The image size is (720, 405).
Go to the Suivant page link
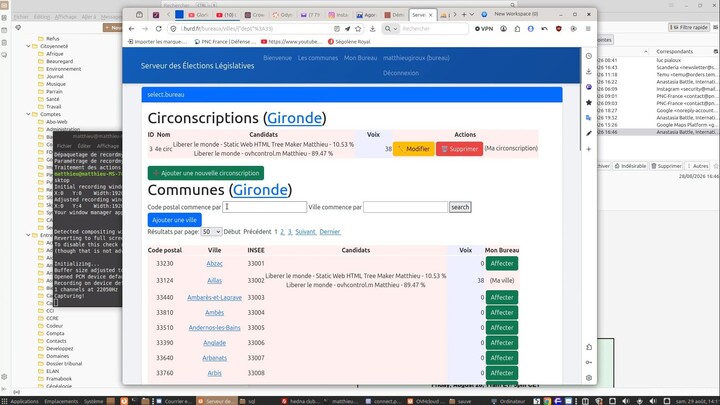tap(305, 232)
